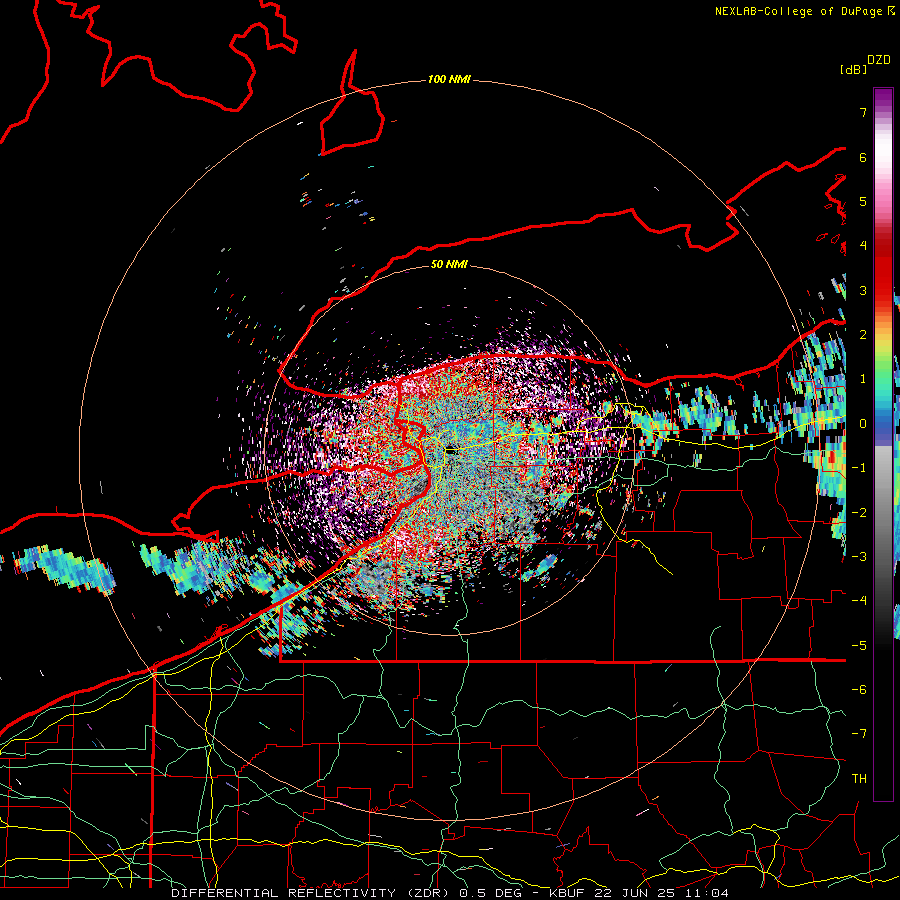This screenshot has width=900, height=900.
Task: Click the TH label on color scale
Action: 859,778
